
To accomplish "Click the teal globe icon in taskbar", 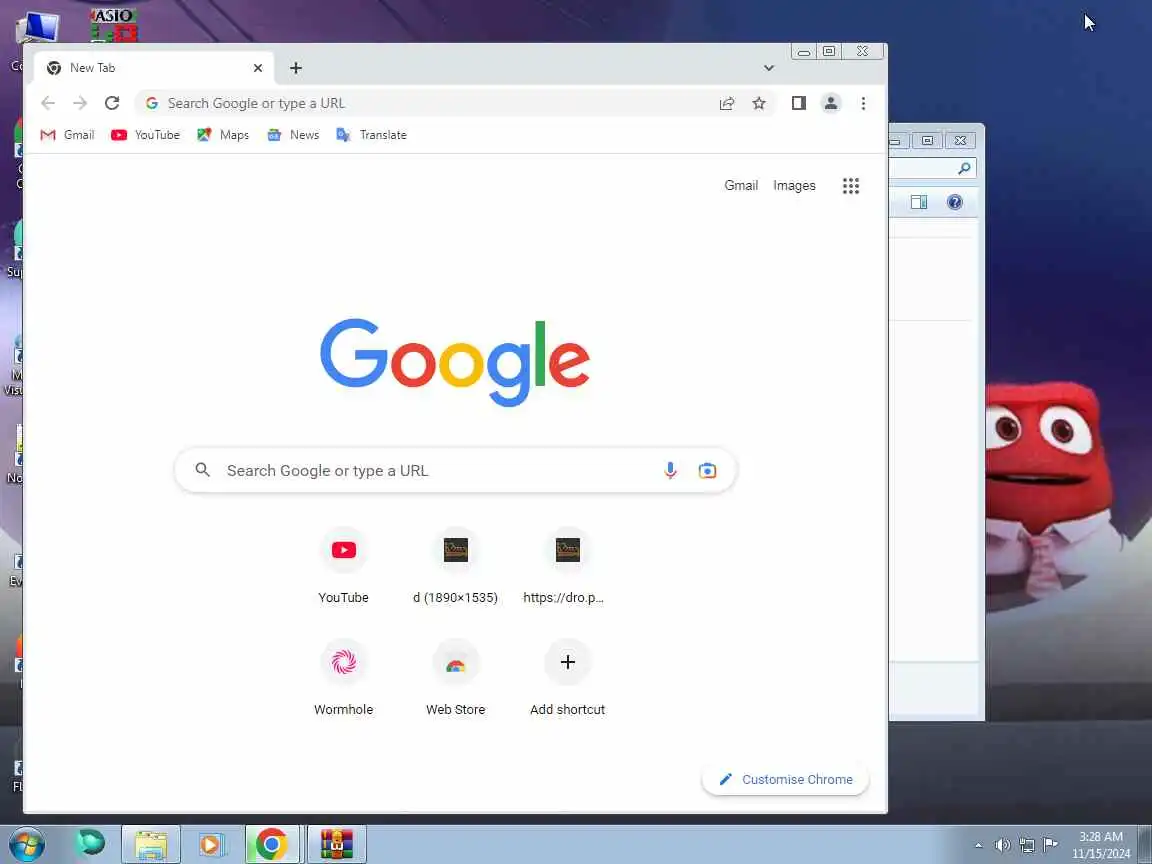I will tap(90, 843).
